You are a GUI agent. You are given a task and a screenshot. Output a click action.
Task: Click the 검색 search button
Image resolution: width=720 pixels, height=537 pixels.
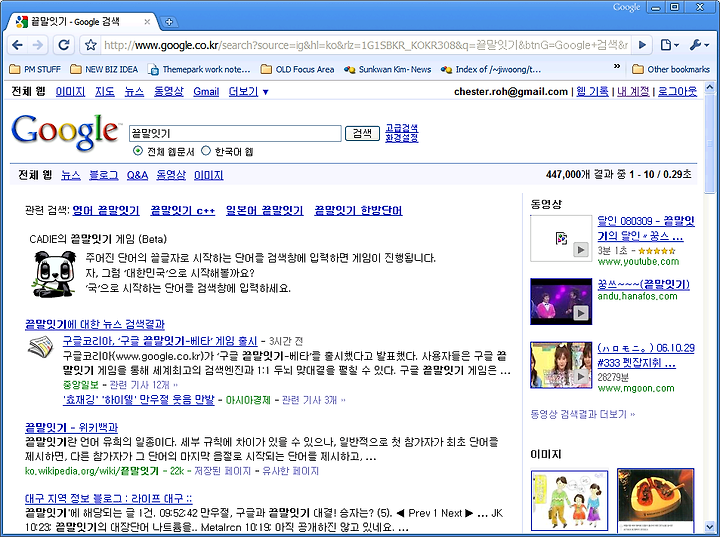pos(362,134)
